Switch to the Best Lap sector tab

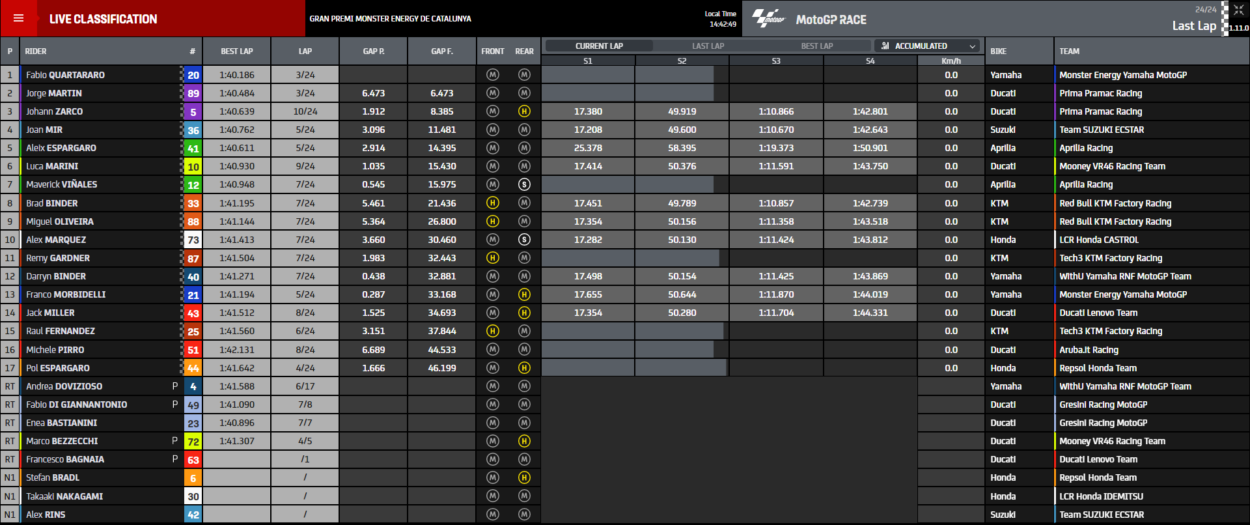[817, 46]
